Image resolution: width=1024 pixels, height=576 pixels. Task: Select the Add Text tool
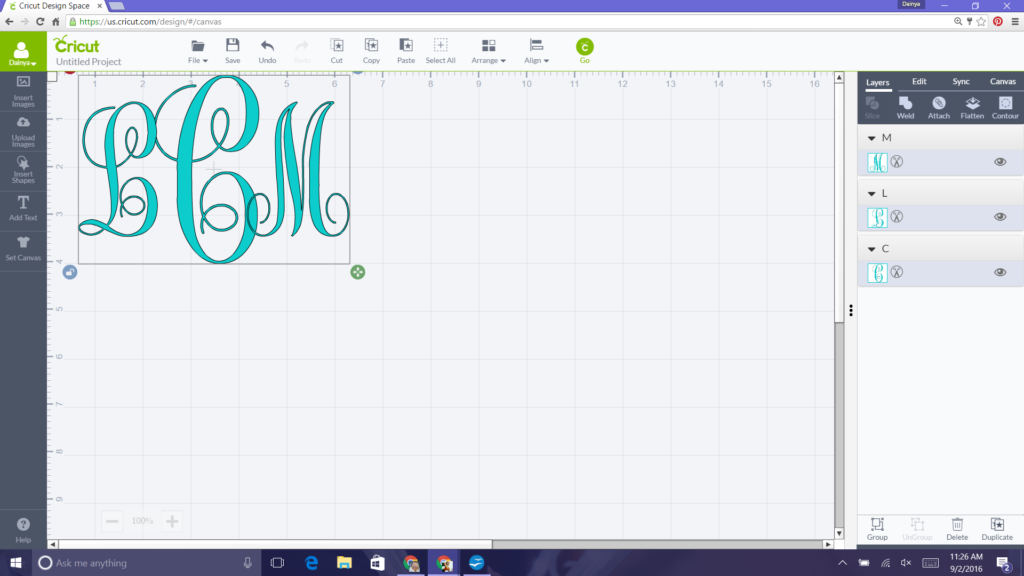click(x=23, y=208)
